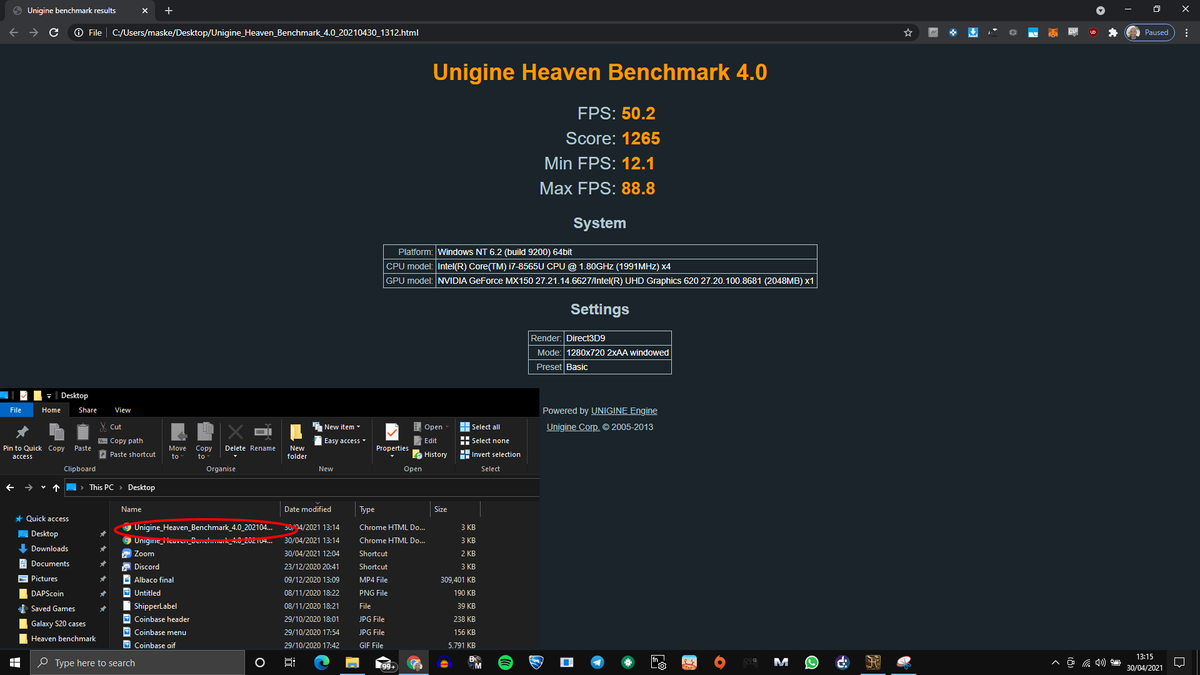Expand the New item dropdown

[337, 426]
